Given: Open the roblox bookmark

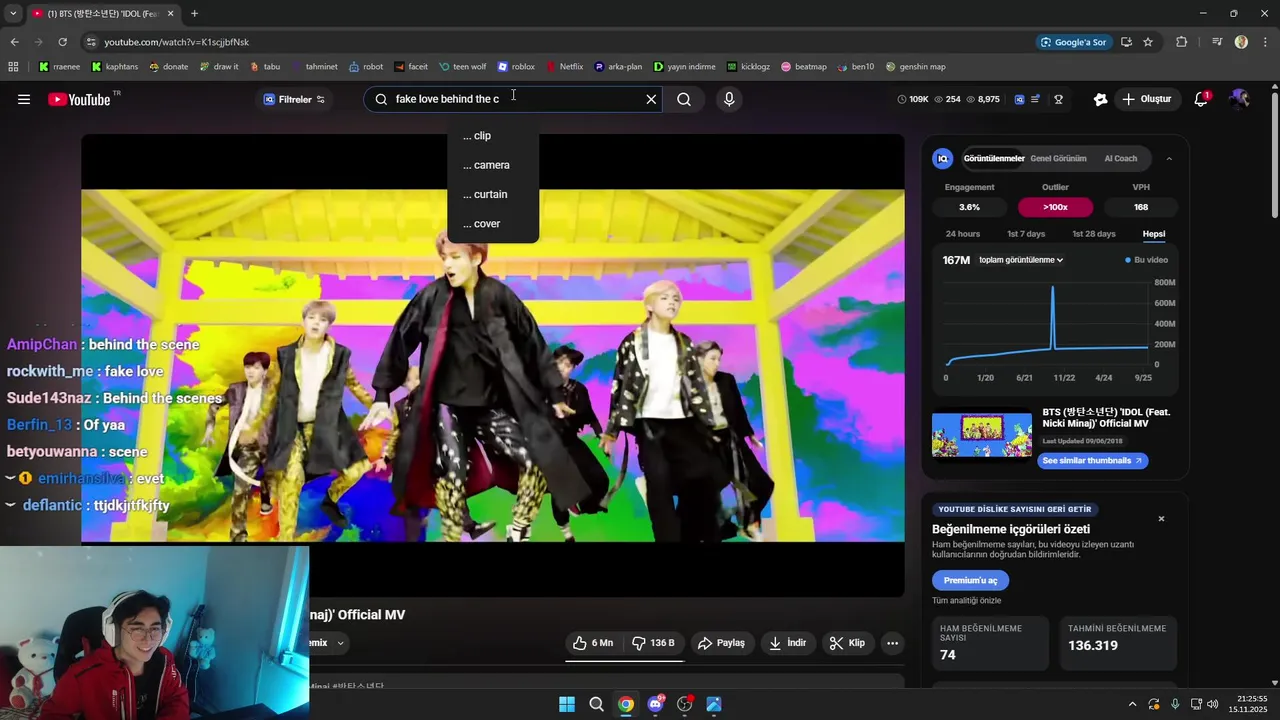Looking at the screenshot, I should click(516, 67).
